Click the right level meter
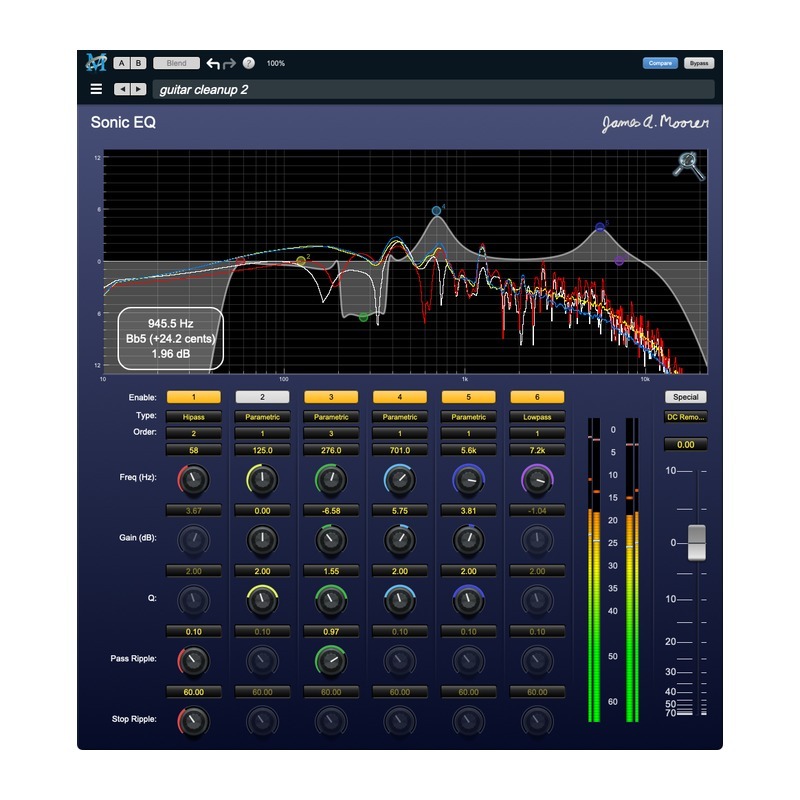Viewport: 800px width, 800px height. pyautogui.click(x=632, y=570)
